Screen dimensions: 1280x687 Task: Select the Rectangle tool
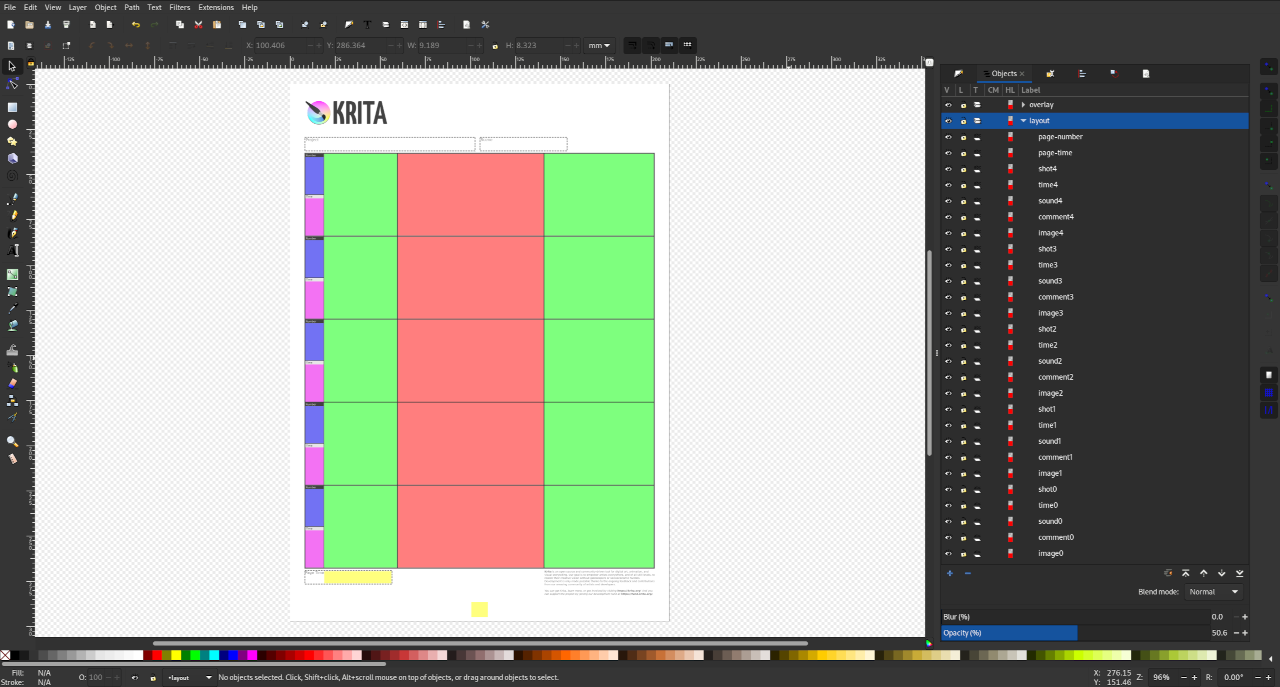pos(12,108)
